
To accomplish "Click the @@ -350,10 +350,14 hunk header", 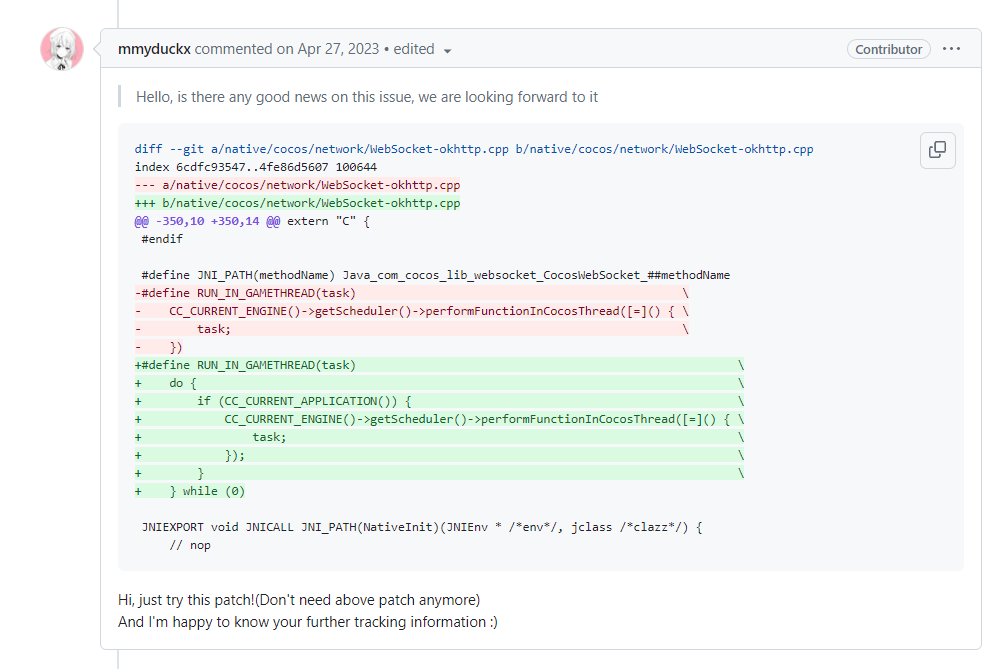I will tap(252, 221).
